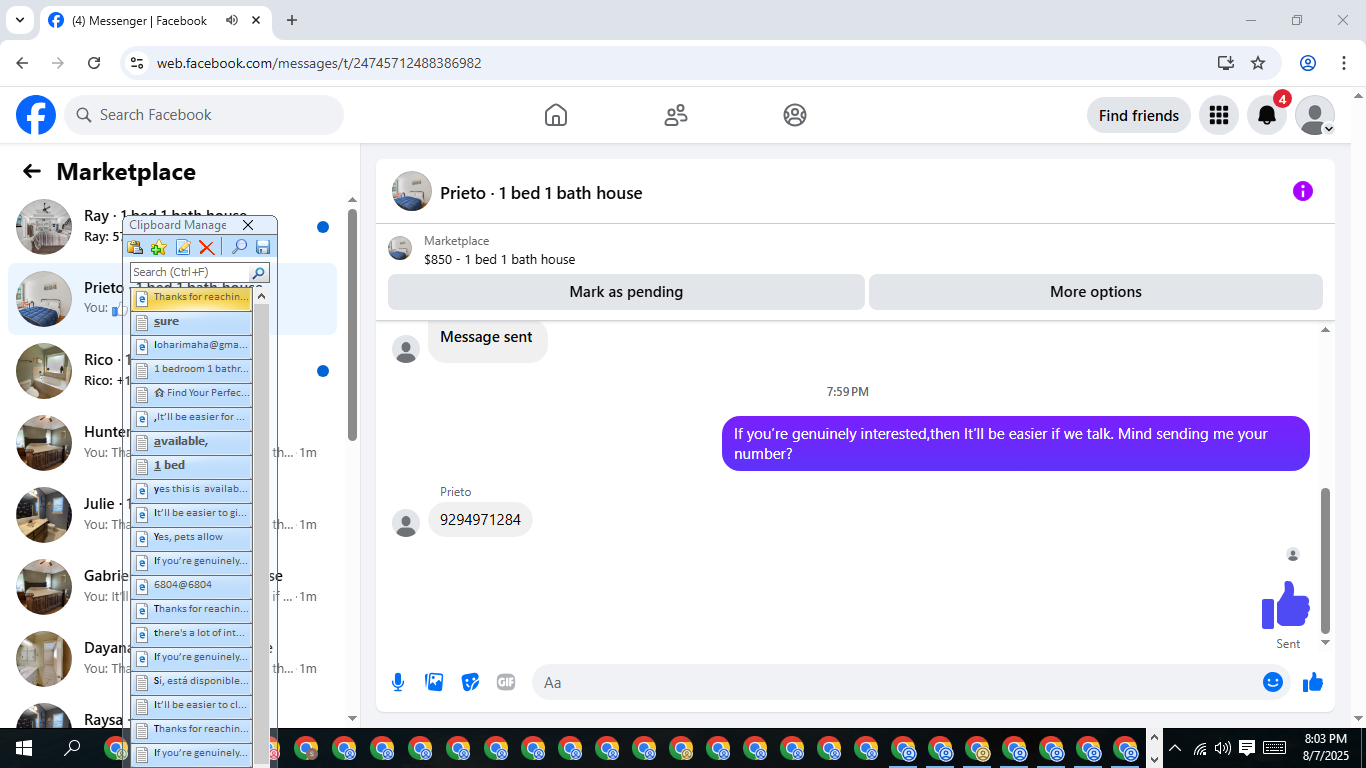Go to the Facebook Home icon

pos(556,115)
